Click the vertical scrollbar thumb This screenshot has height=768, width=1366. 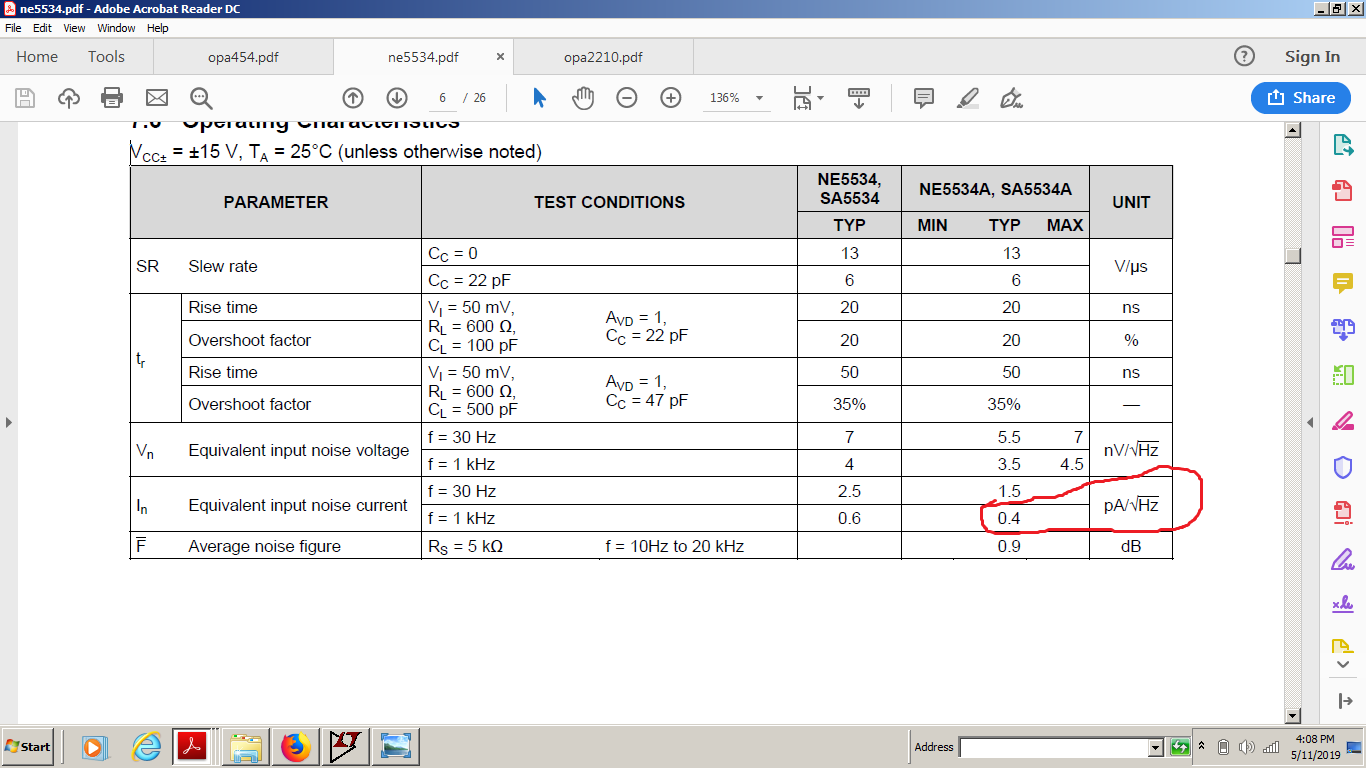pos(1293,256)
